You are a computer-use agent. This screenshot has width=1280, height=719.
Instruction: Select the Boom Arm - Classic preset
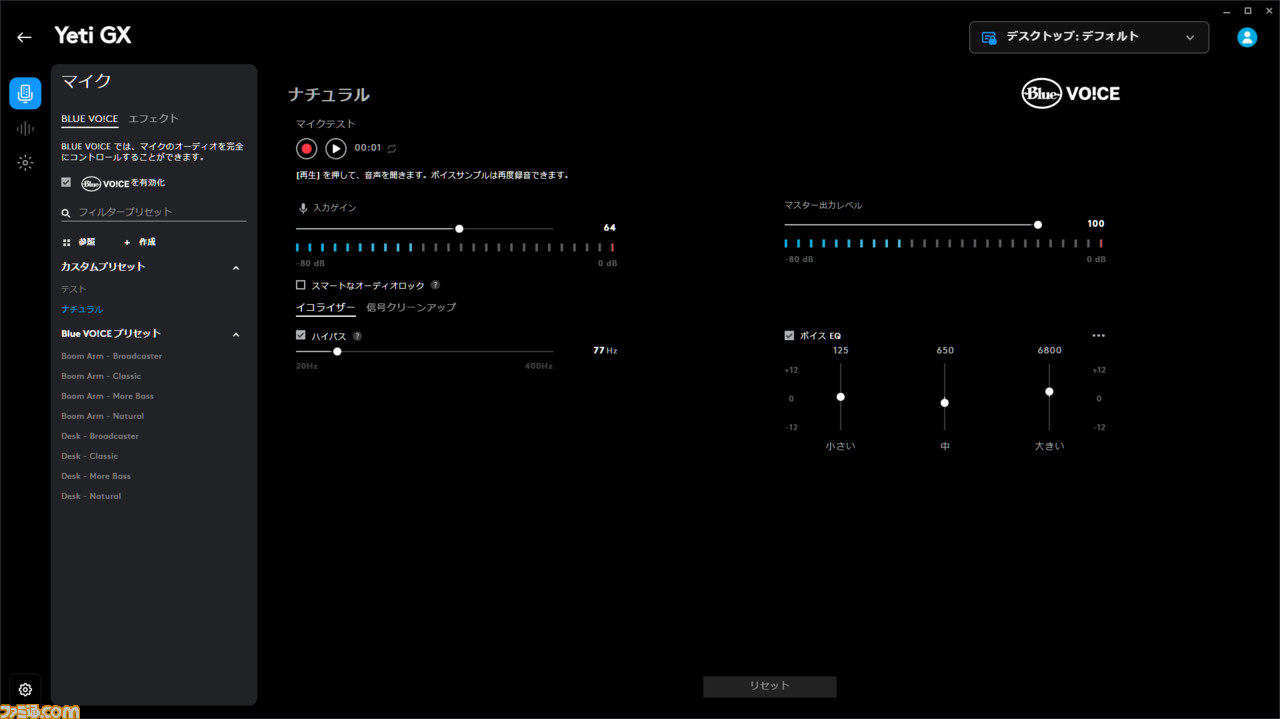tap(101, 376)
